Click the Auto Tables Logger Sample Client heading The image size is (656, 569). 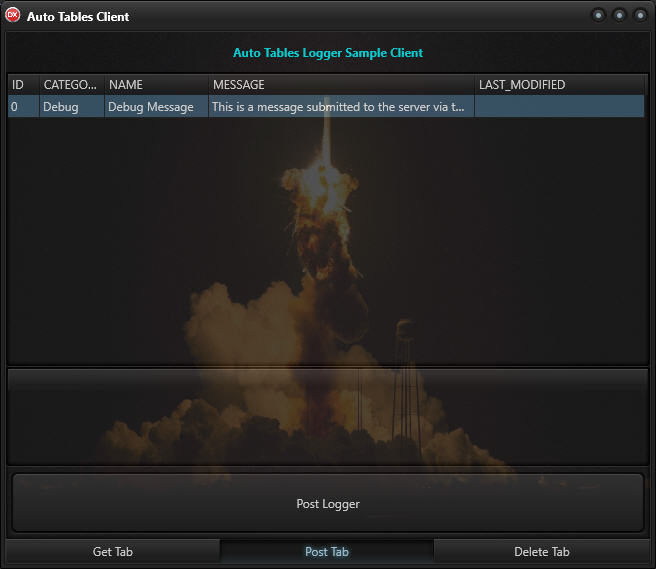(328, 53)
